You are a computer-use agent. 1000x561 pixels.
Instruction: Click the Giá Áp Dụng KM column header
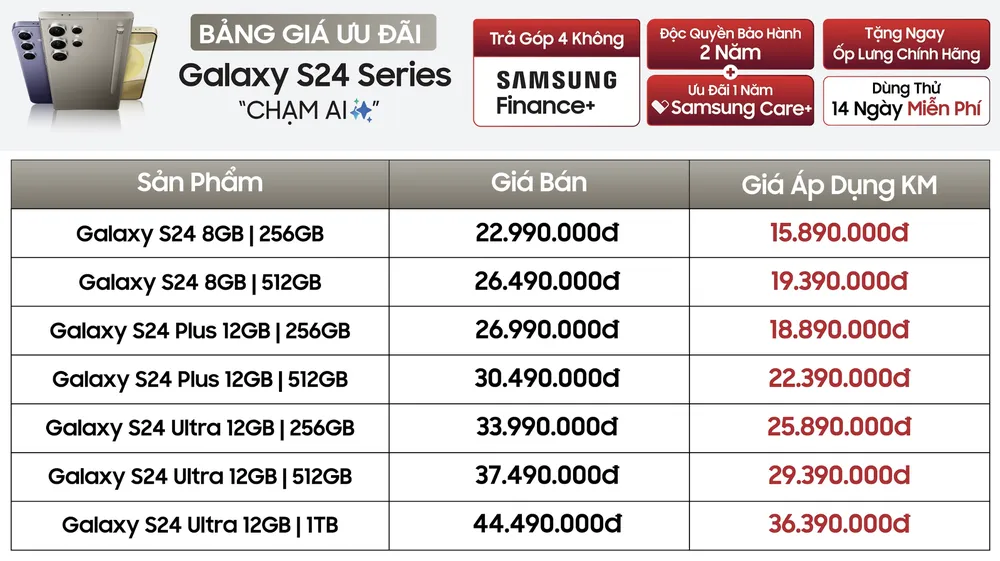[839, 185]
